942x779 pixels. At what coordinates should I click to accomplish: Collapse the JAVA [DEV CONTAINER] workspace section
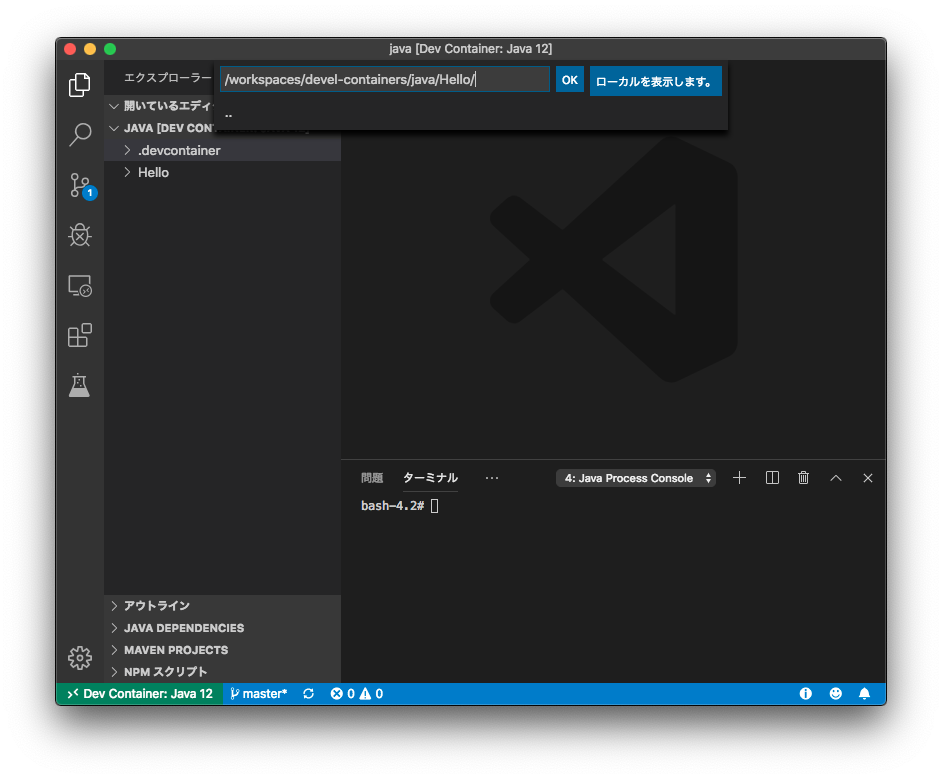(x=161, y=128)
